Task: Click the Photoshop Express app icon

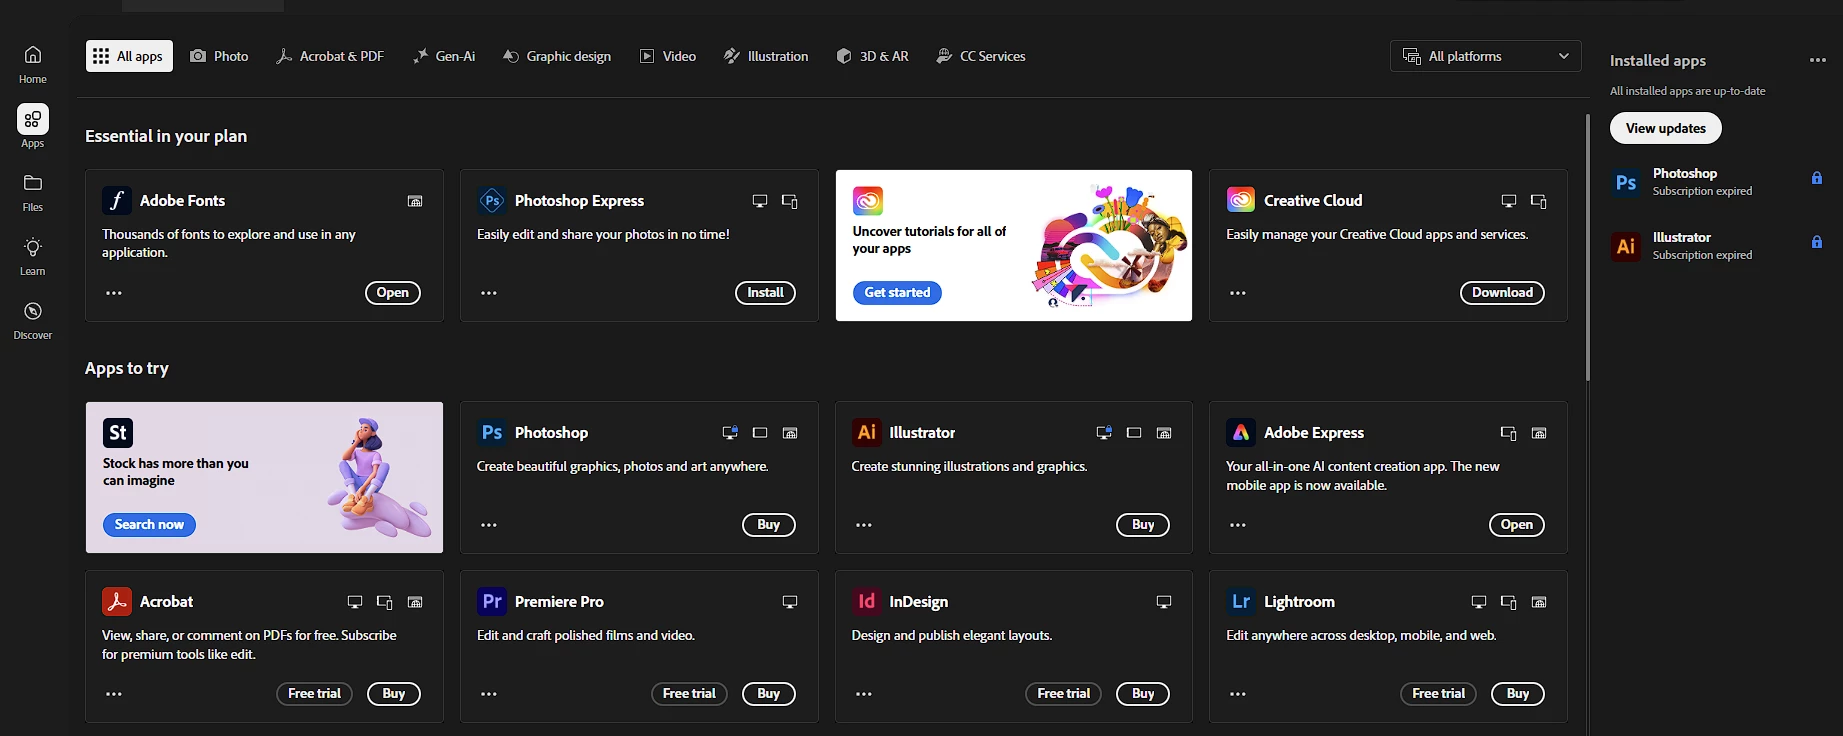Action: click(492, 200)
